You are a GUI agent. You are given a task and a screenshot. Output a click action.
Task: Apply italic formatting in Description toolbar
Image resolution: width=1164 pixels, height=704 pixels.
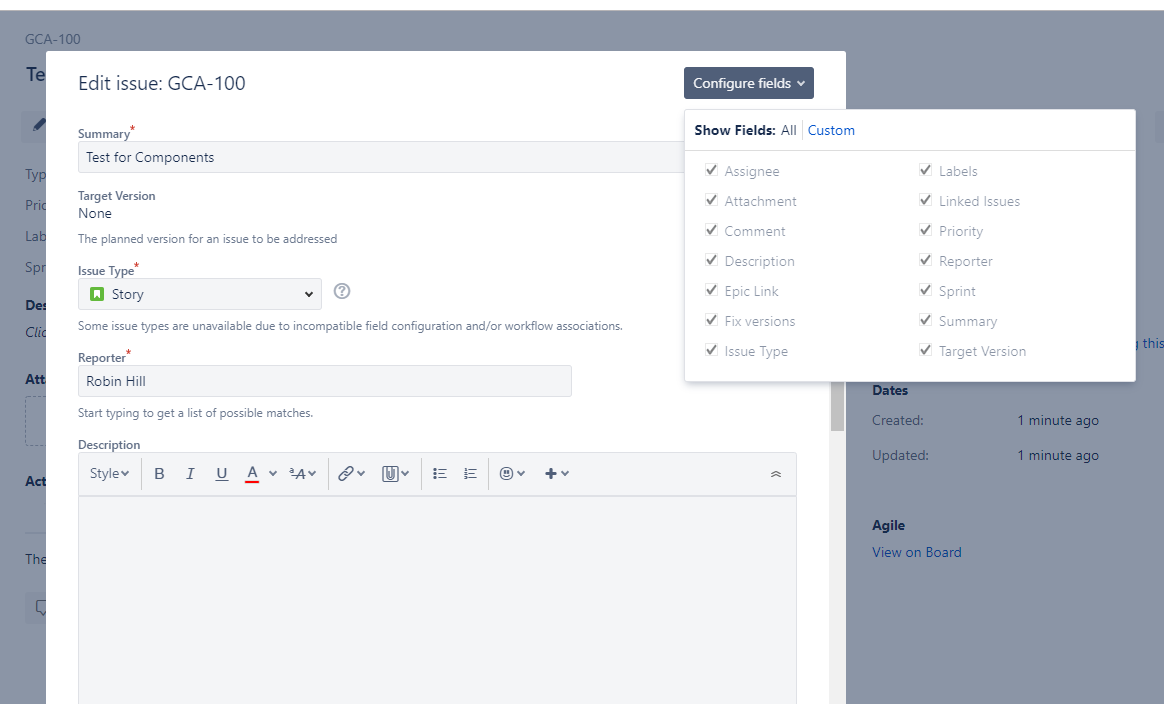(190, 474)
